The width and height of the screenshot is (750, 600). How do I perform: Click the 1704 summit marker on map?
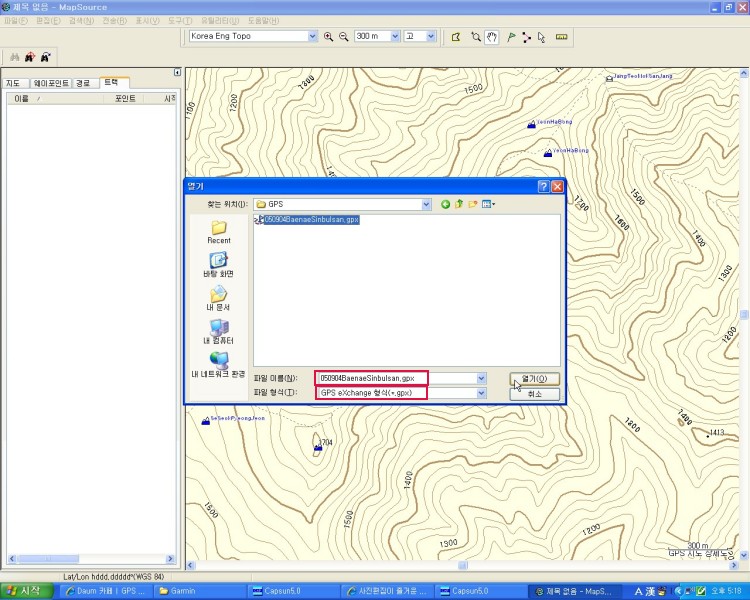pyautogui.click(x=318, y=447)
